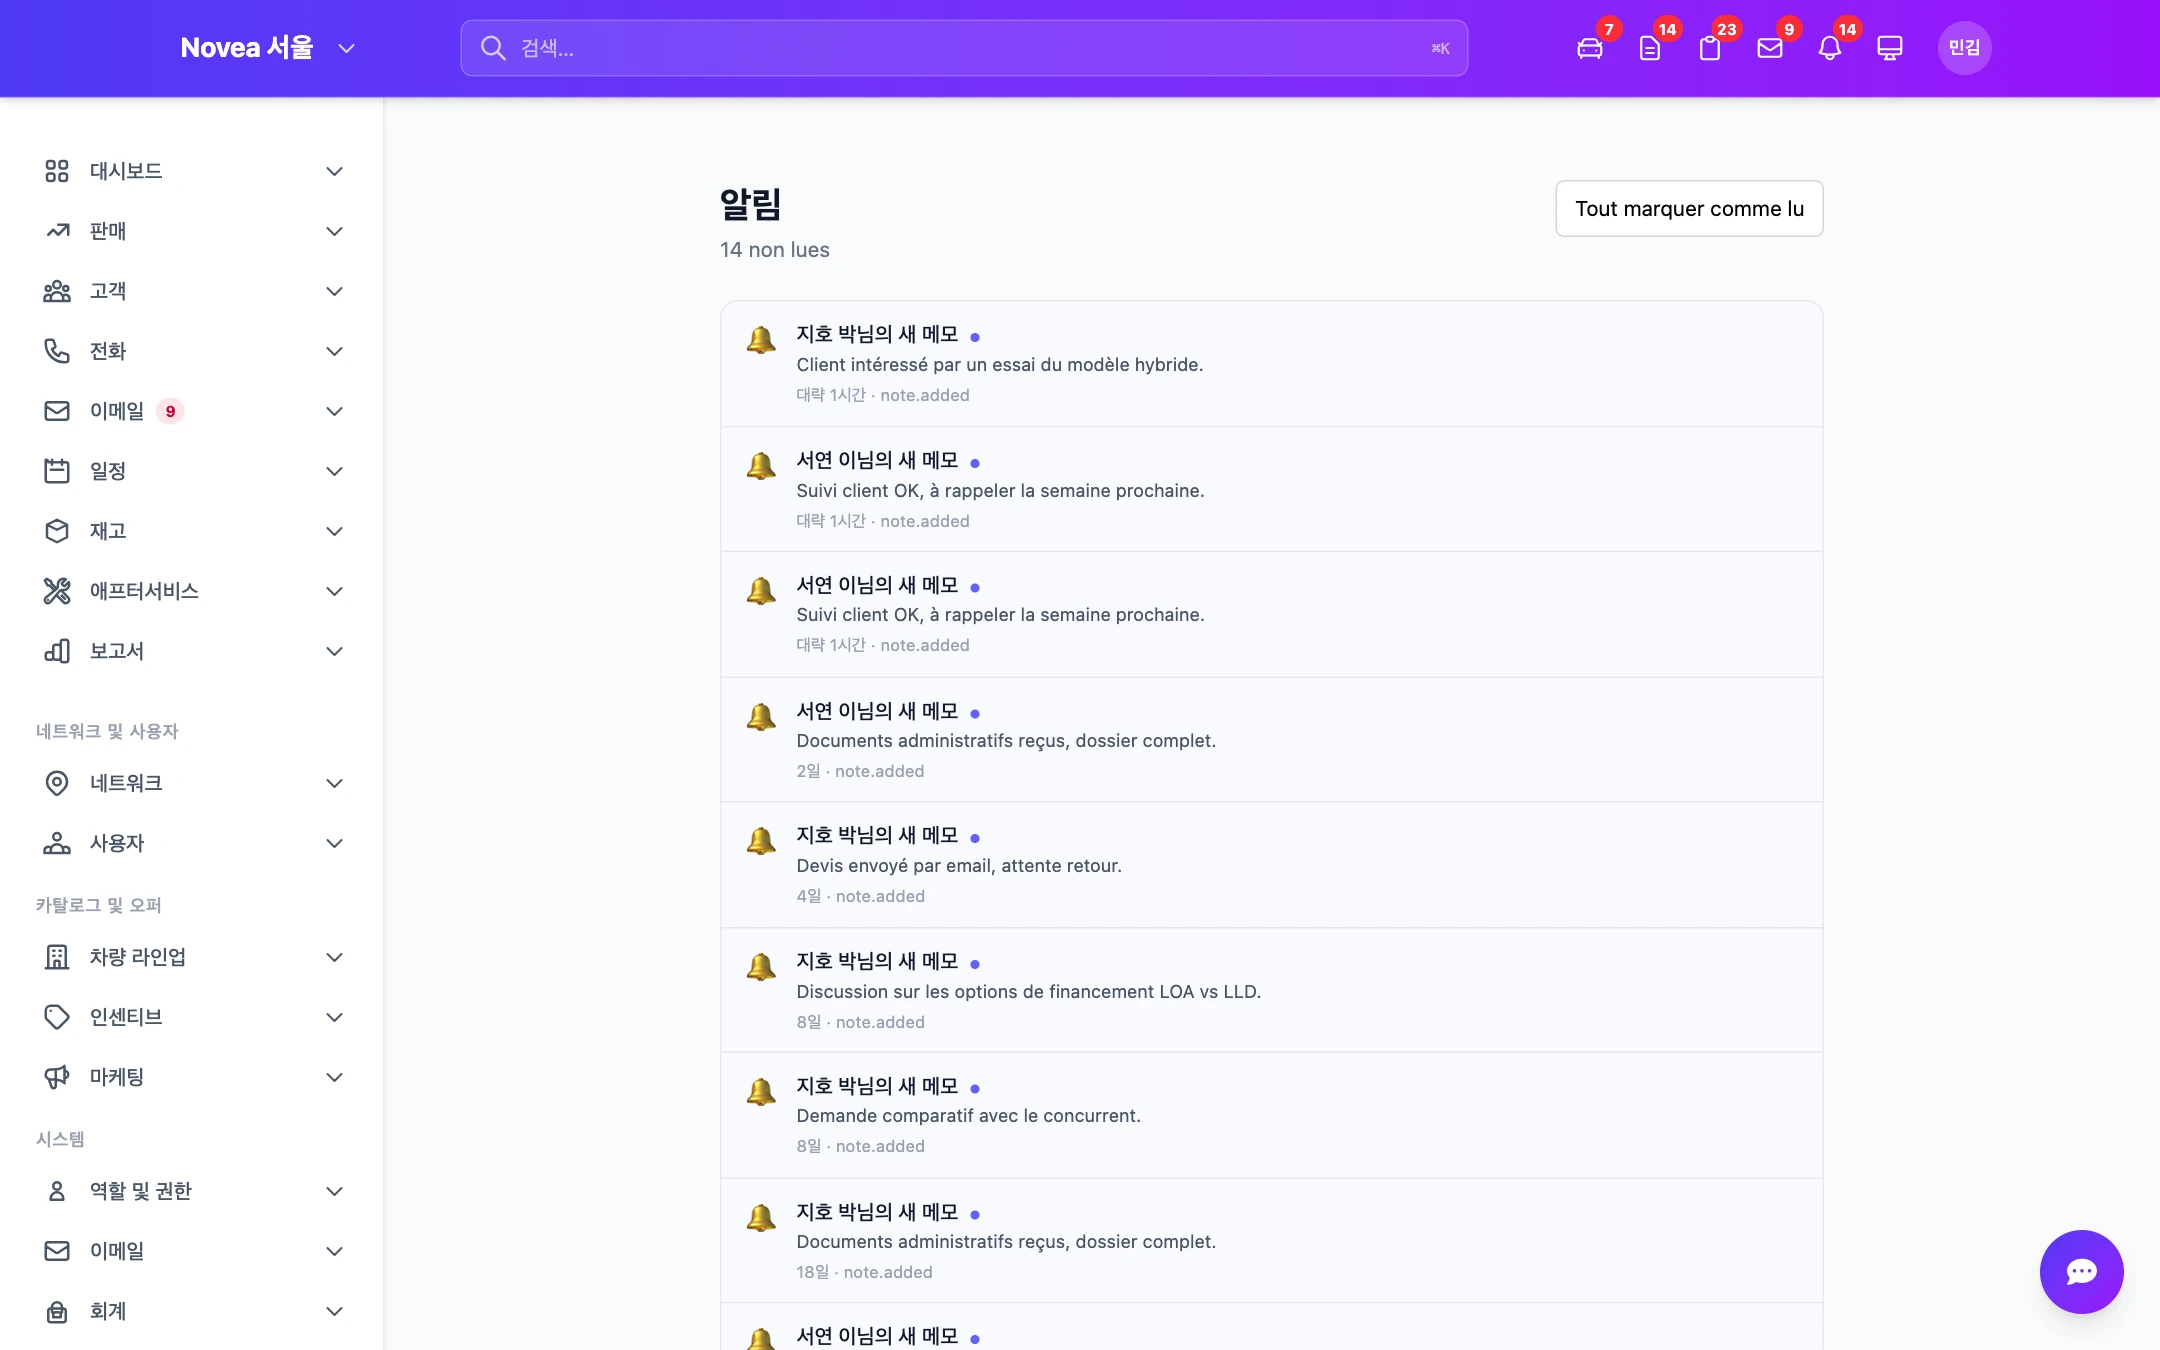This screenshot has width=2160, height=1350.
Task: Click the 보고서 bar chart icon
Action: pyautogui.click(x=57, y=651)
